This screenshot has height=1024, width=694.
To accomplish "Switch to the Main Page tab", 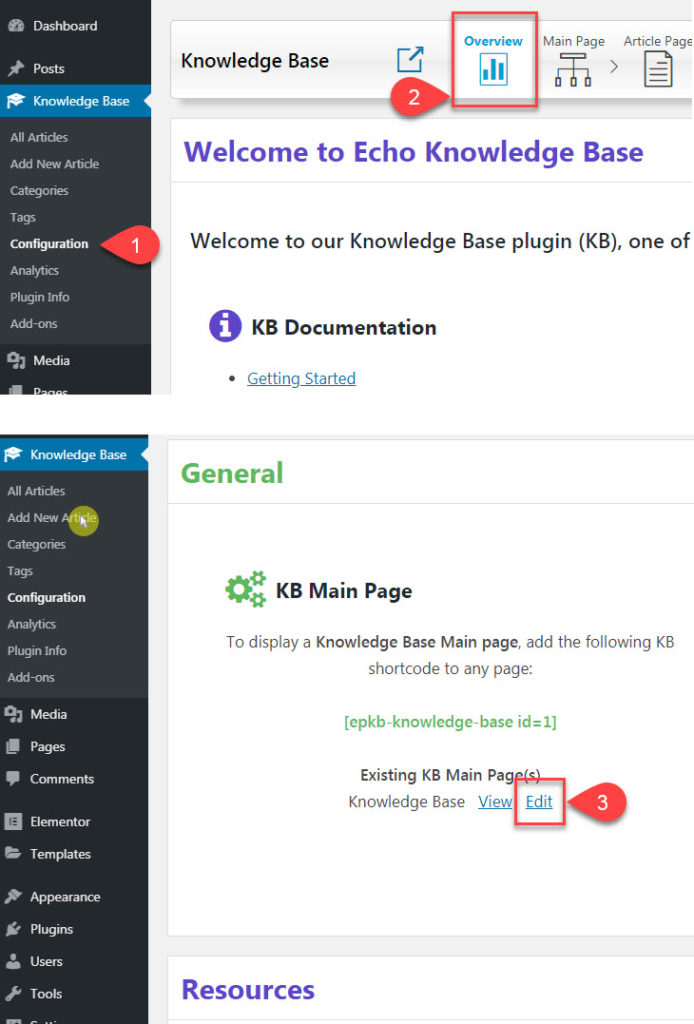I will (573, 59).
